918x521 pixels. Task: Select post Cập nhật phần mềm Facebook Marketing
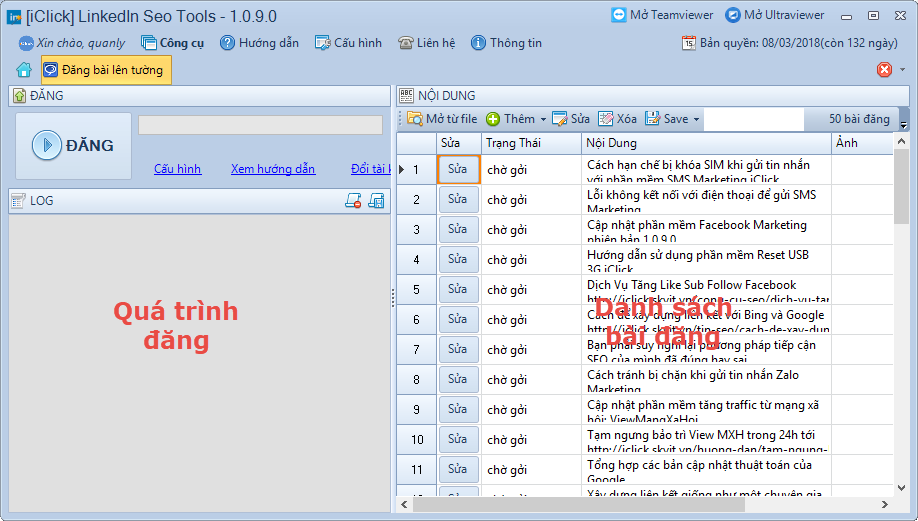[706, 229]
